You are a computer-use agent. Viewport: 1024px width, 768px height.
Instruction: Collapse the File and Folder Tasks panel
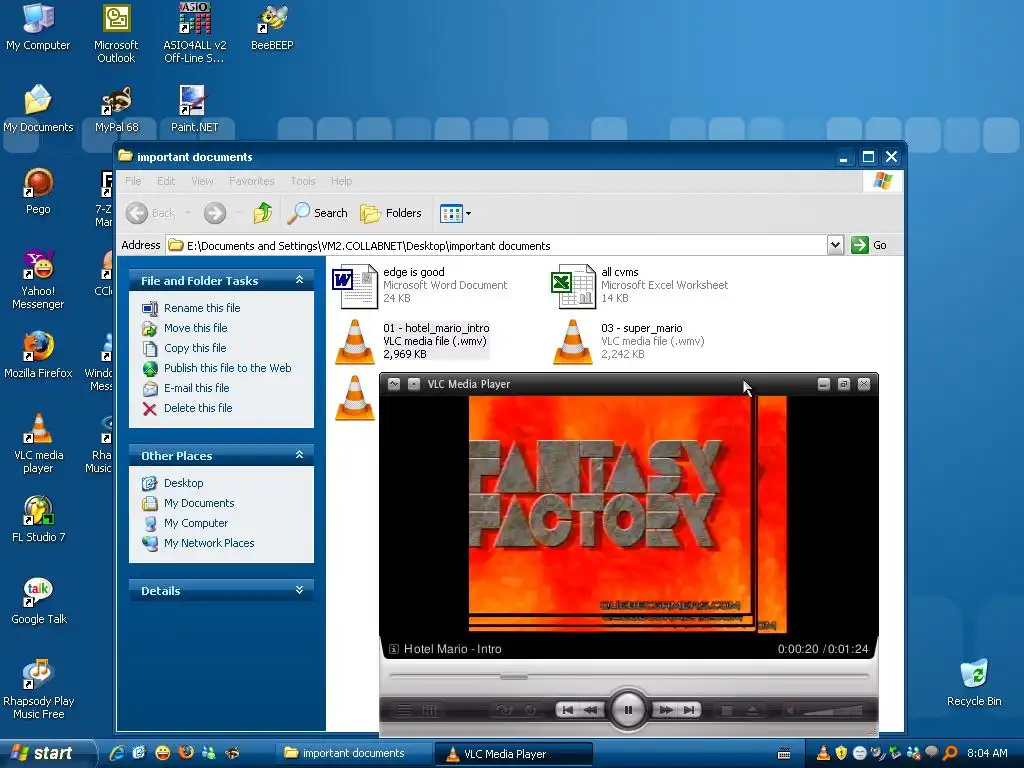point(300,280)
